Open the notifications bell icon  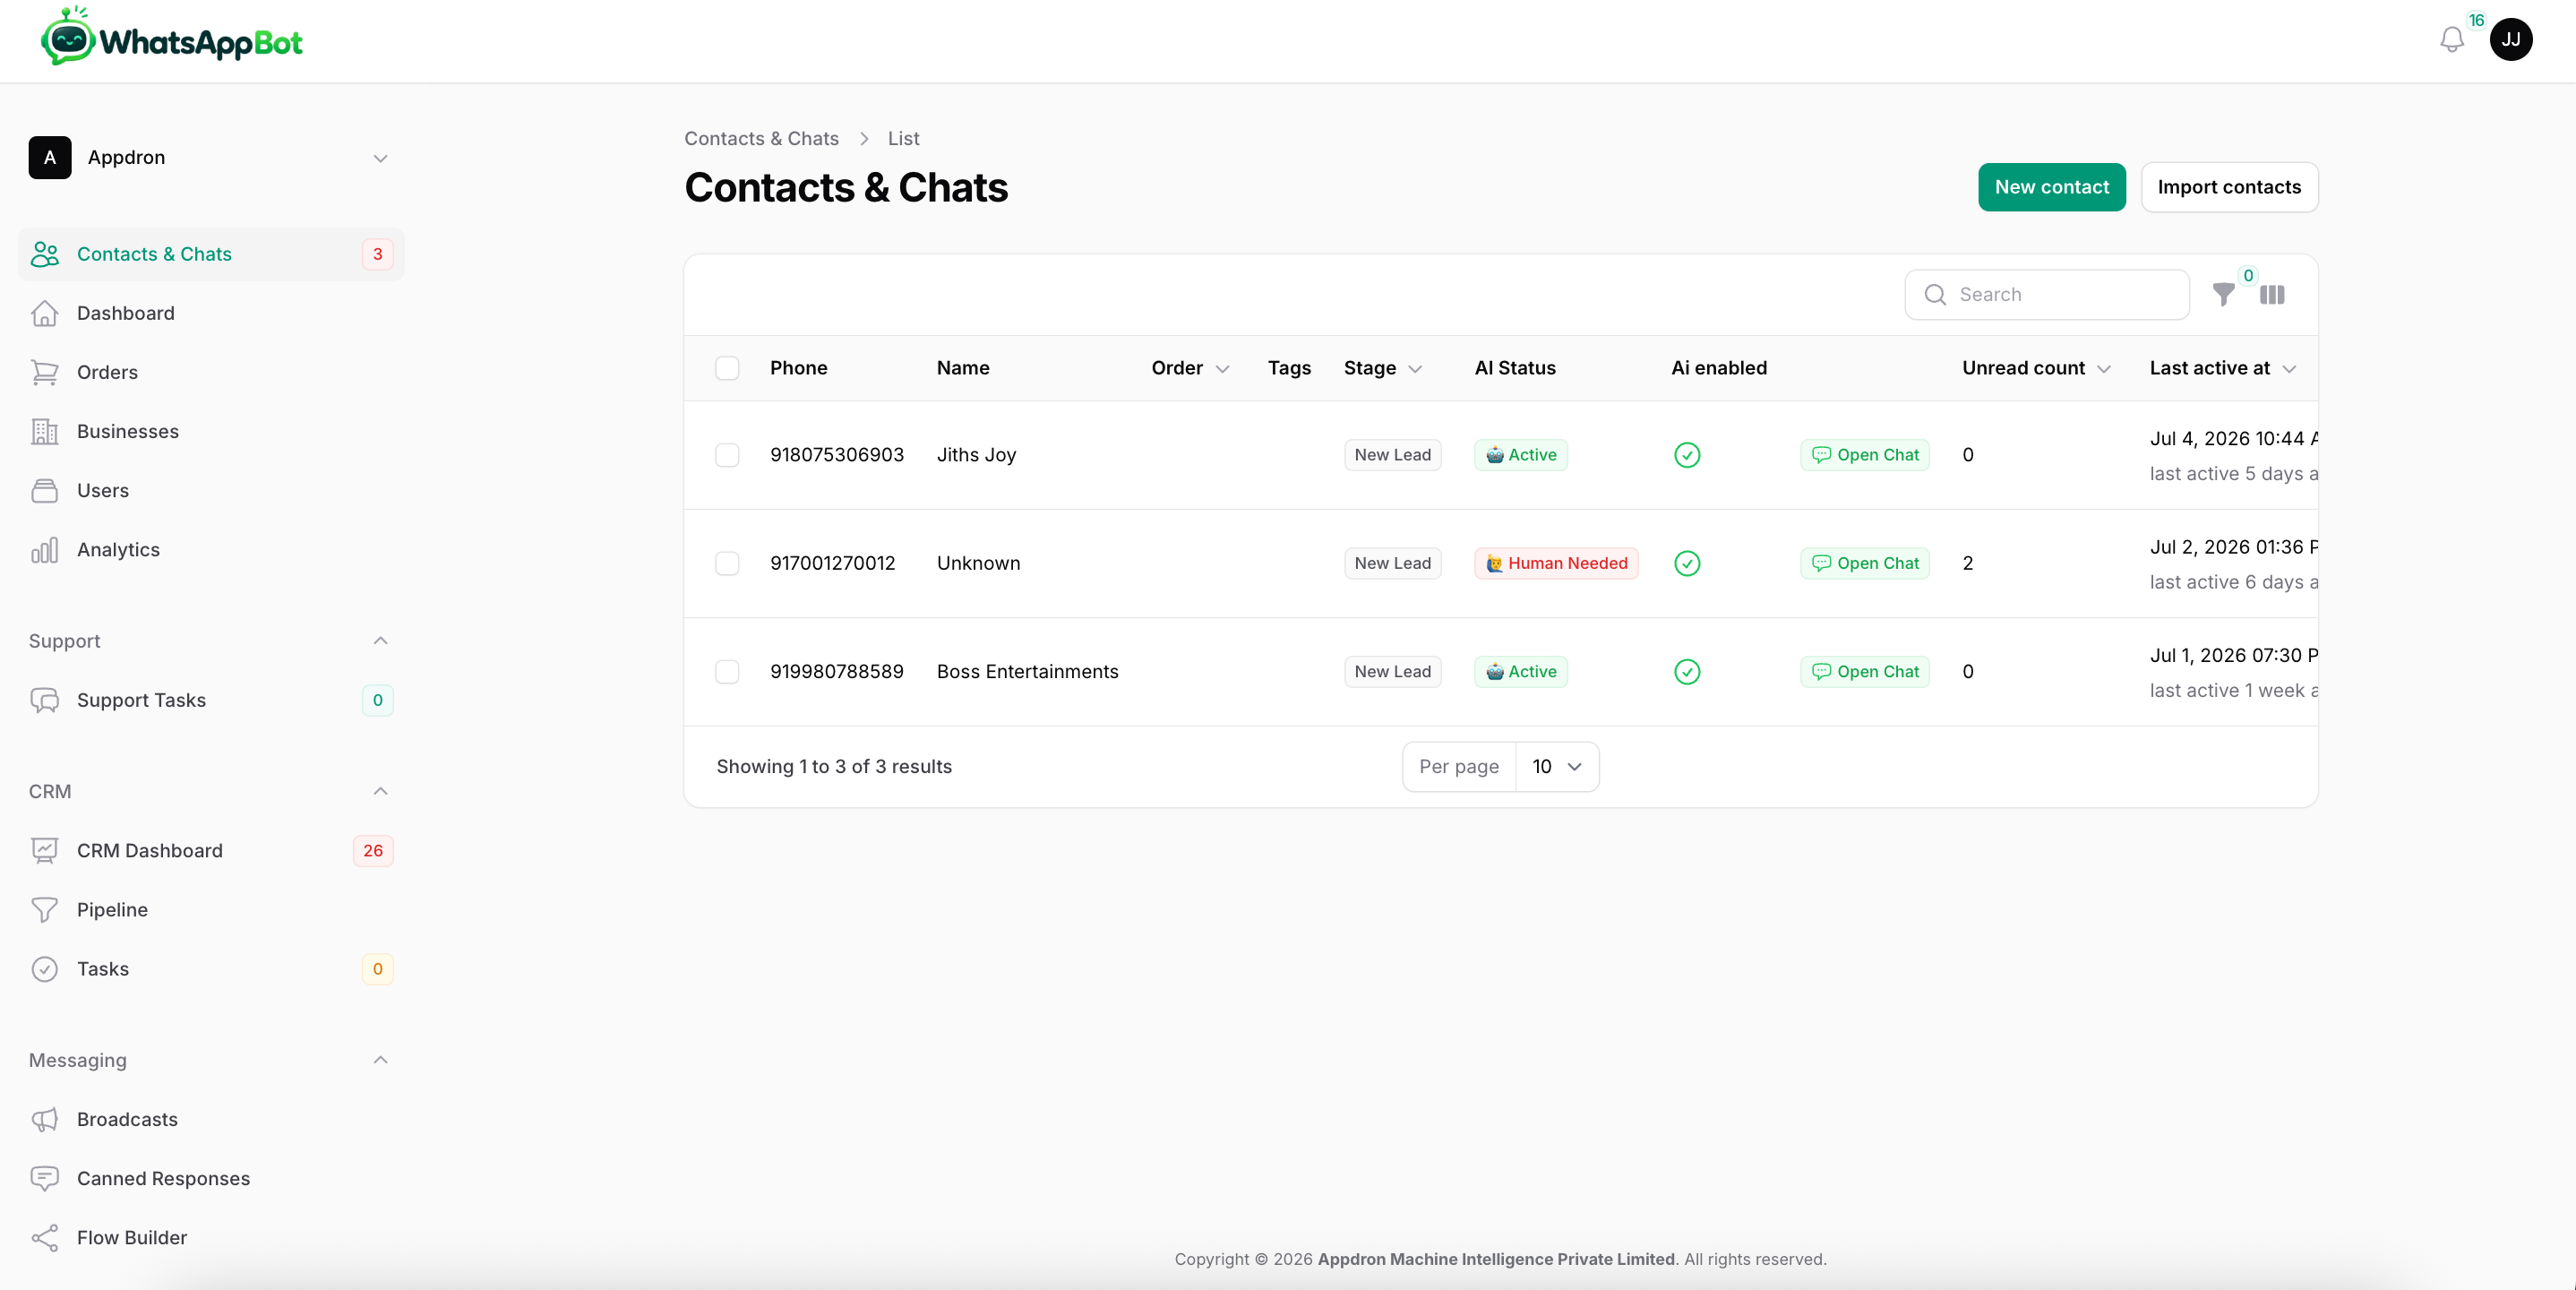point(2452,40)
